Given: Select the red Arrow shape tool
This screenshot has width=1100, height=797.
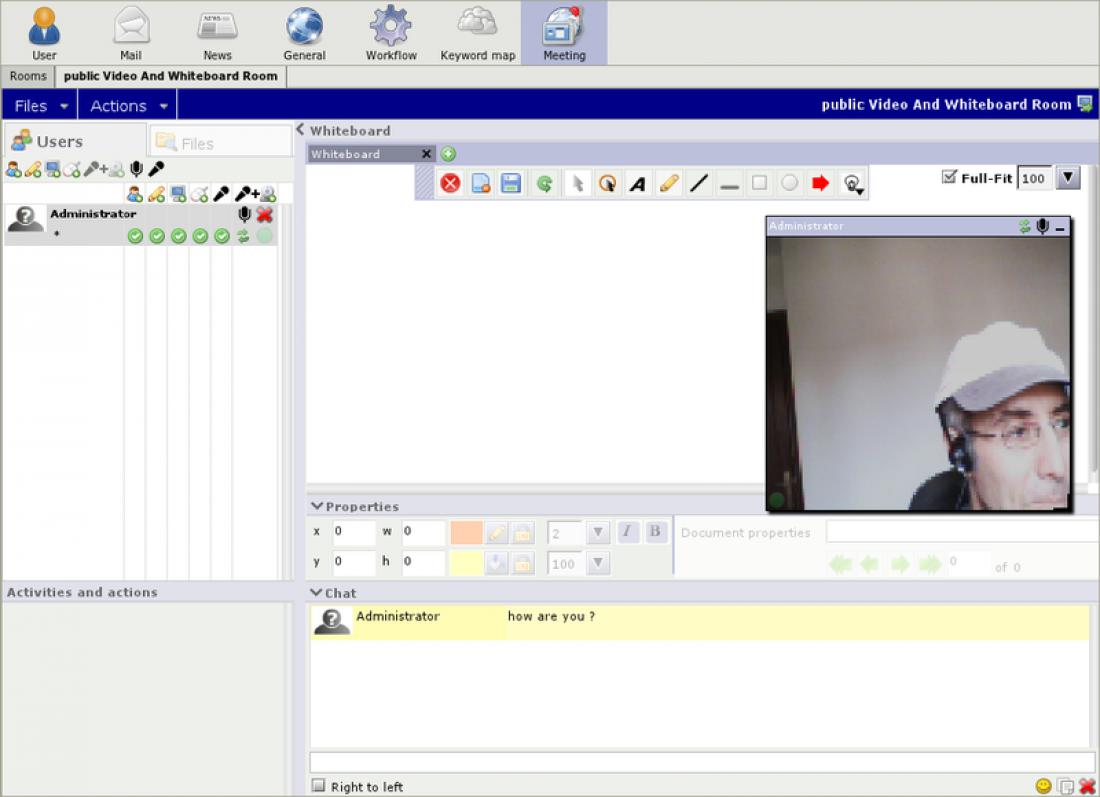Looking at the screenshot, I should click(x=818, y=183).
